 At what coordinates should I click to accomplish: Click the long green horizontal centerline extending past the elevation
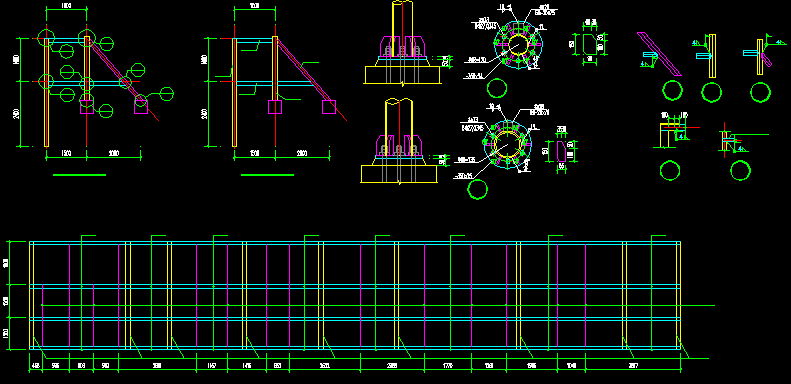coord(378,305)
